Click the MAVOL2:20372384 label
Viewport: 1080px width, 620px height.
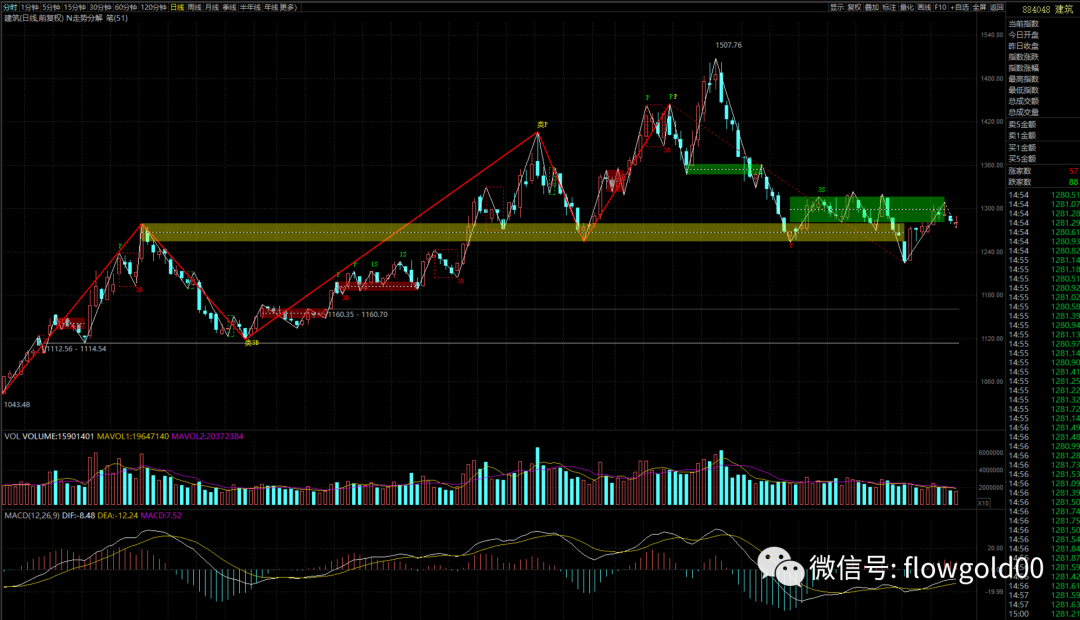[207, 436]
